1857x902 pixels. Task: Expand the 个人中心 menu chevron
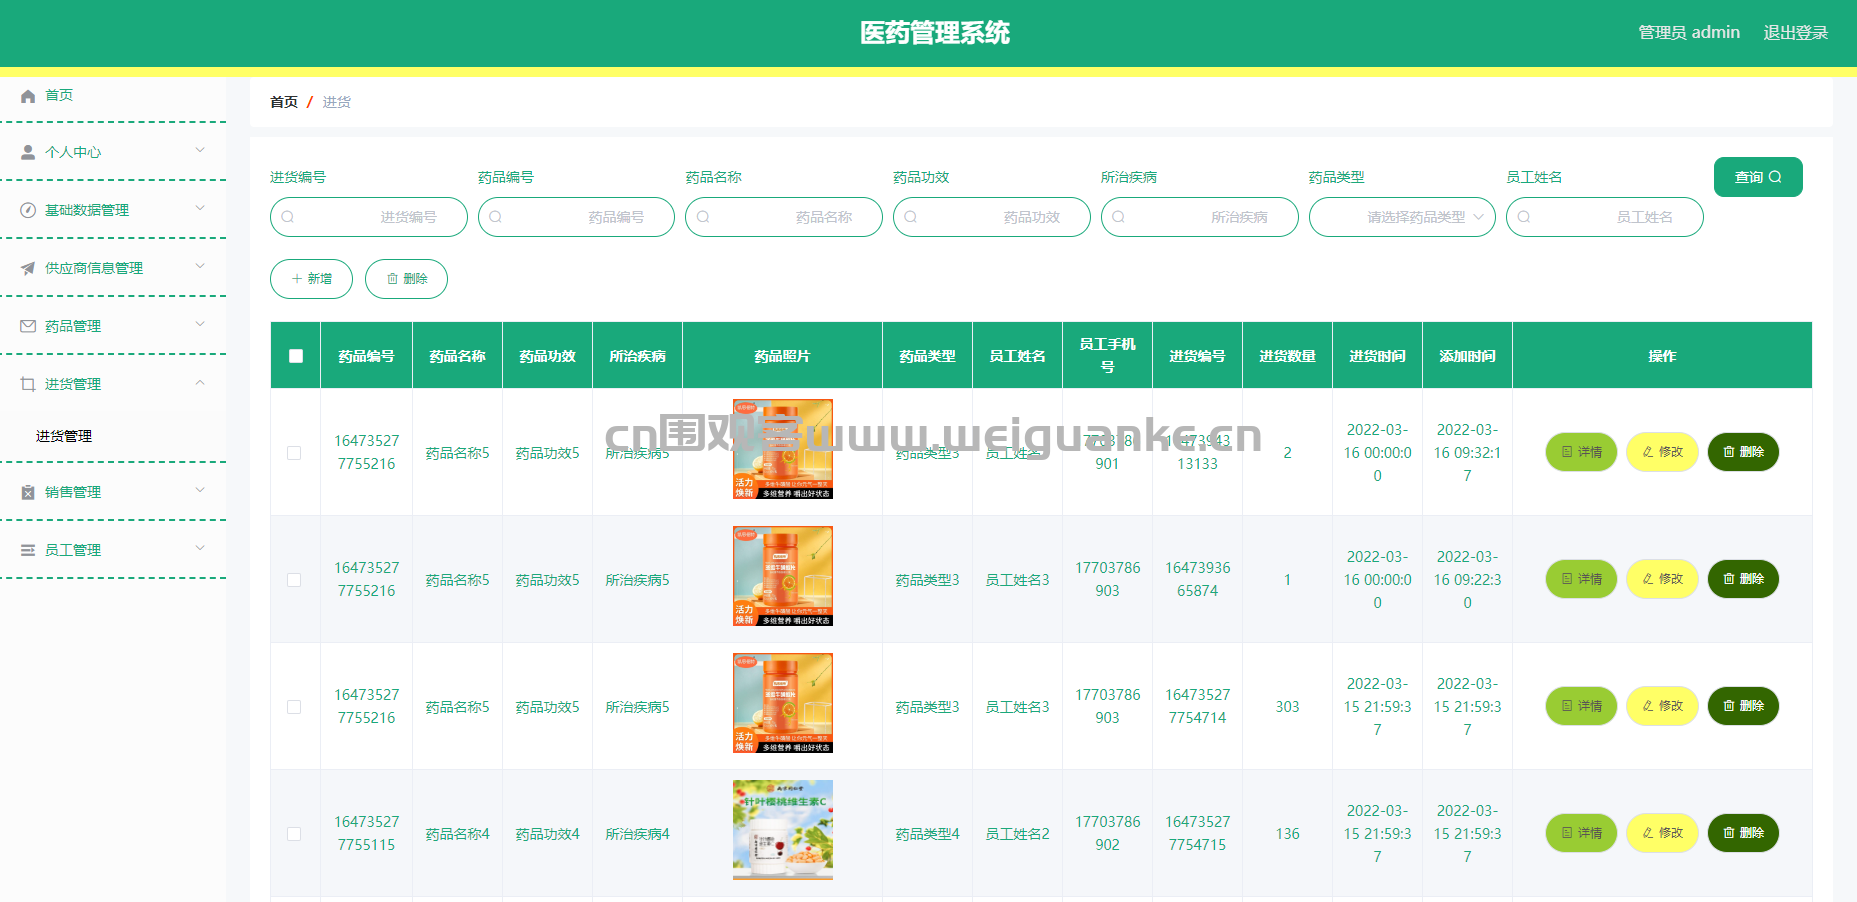[x=200, y=151]
